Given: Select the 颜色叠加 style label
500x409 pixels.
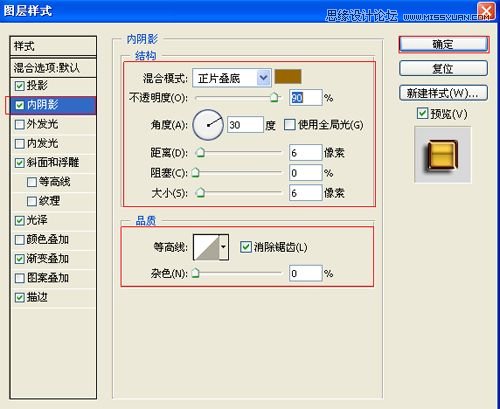Looking at the screenshot, I should point(48,239).
